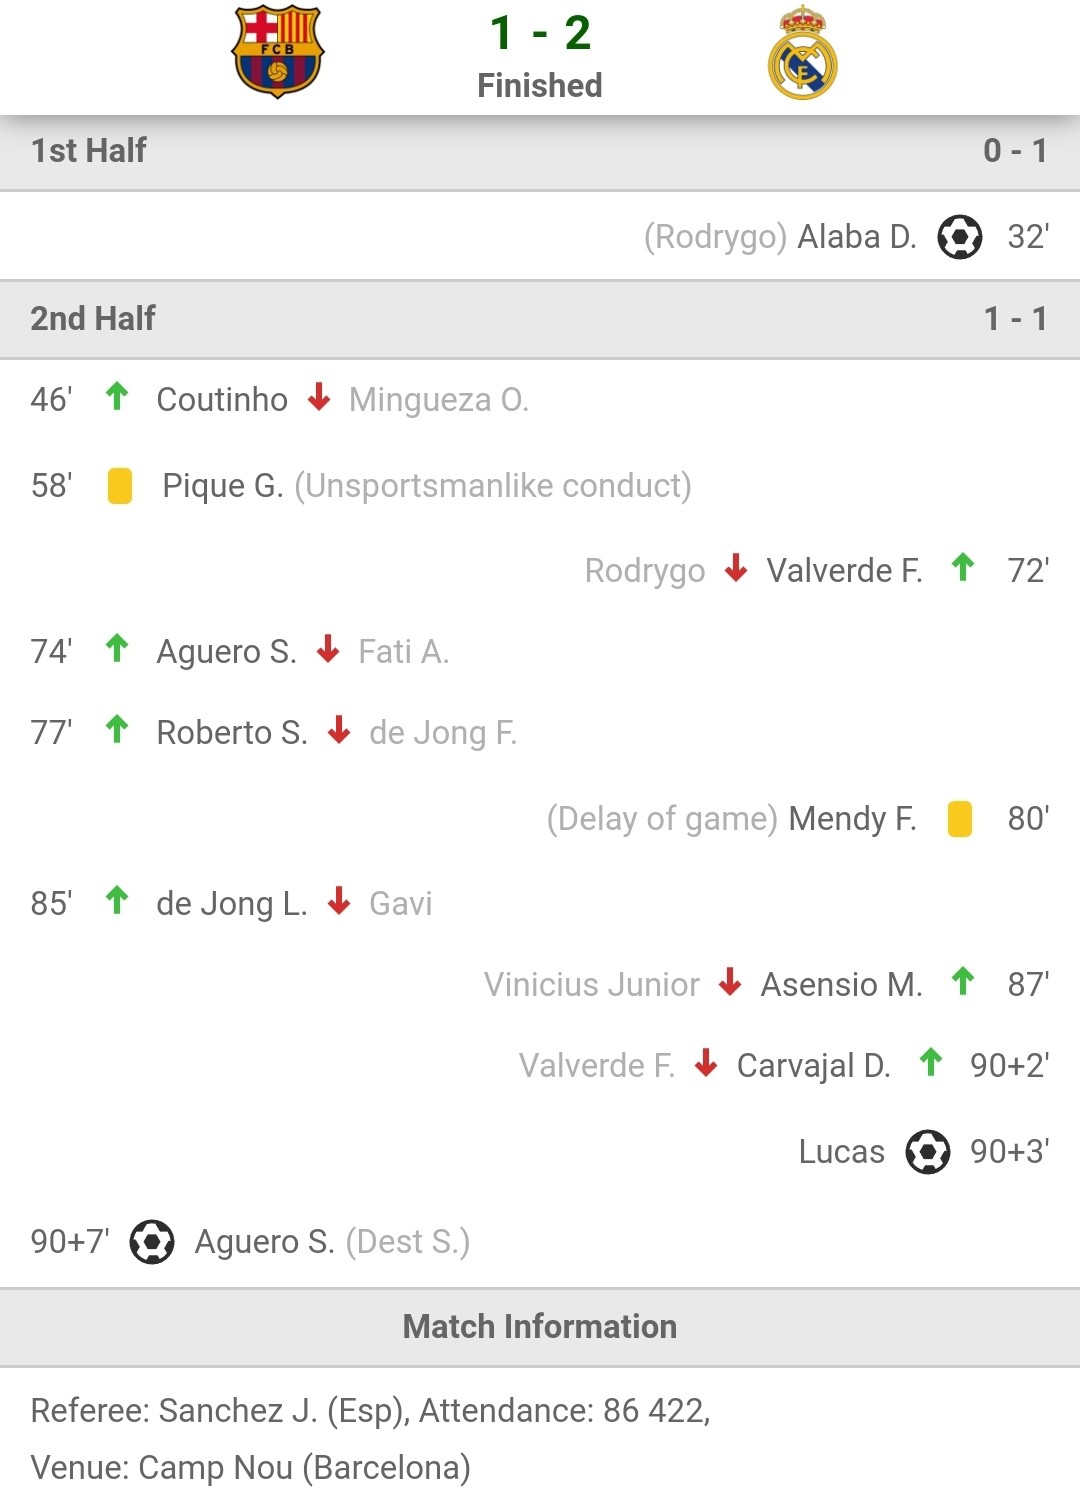The height and width of the screenshot is (1490, 1080).
Task: Click the yellow card icon next to Pique G.
Action: point(120,486)
